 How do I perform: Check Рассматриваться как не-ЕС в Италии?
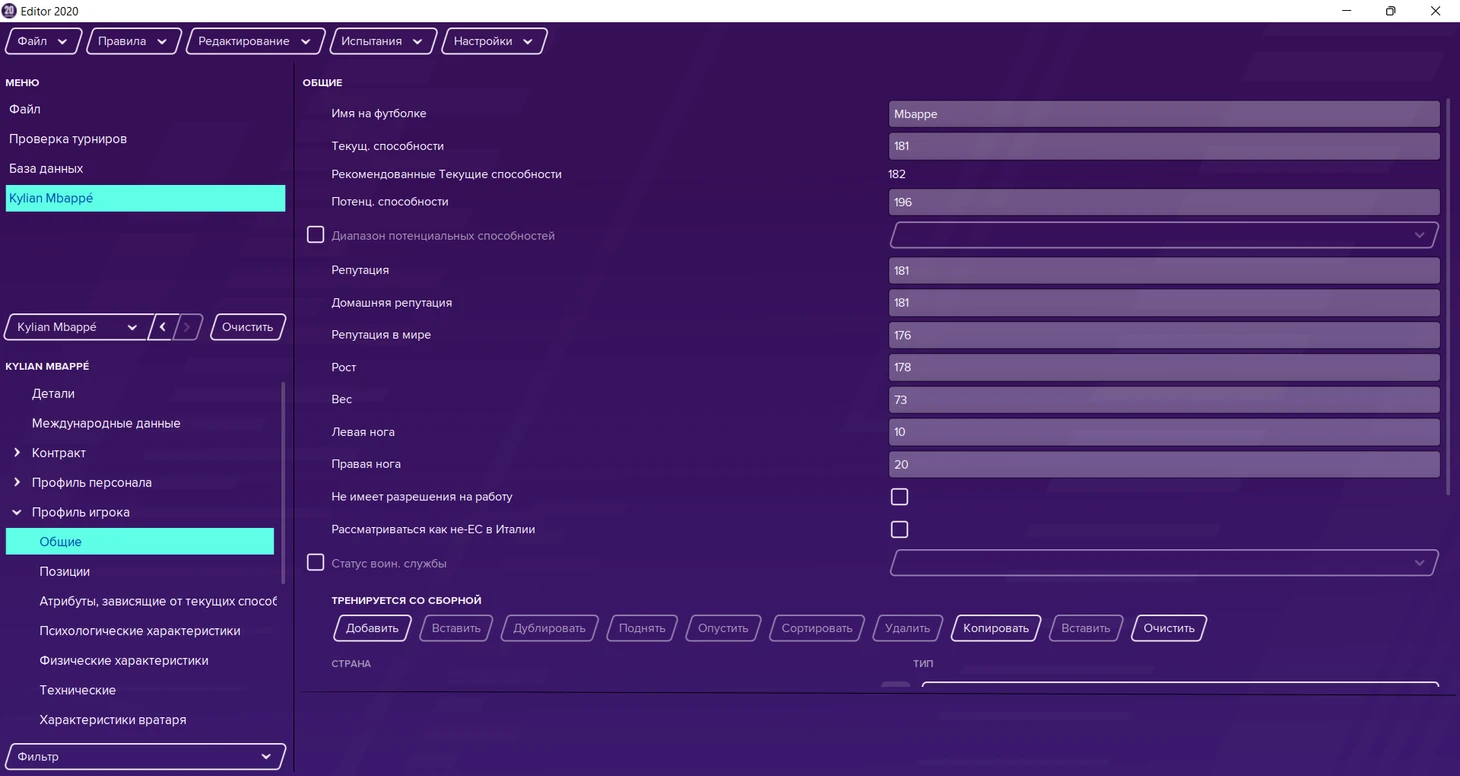[x=899, y=529]
